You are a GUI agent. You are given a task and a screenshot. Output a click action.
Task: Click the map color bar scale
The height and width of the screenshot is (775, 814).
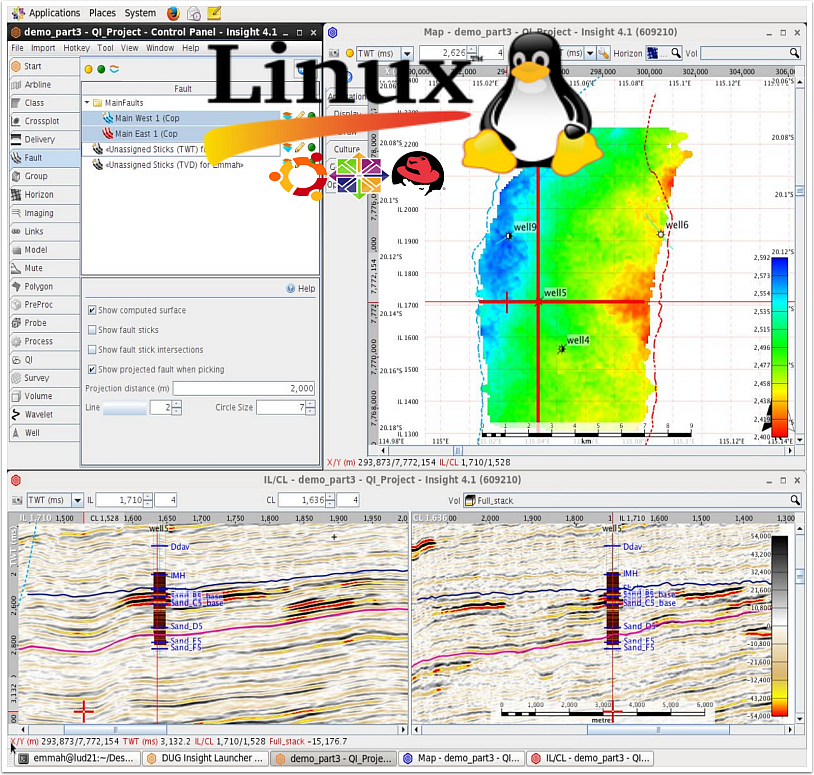coord(779,347)
